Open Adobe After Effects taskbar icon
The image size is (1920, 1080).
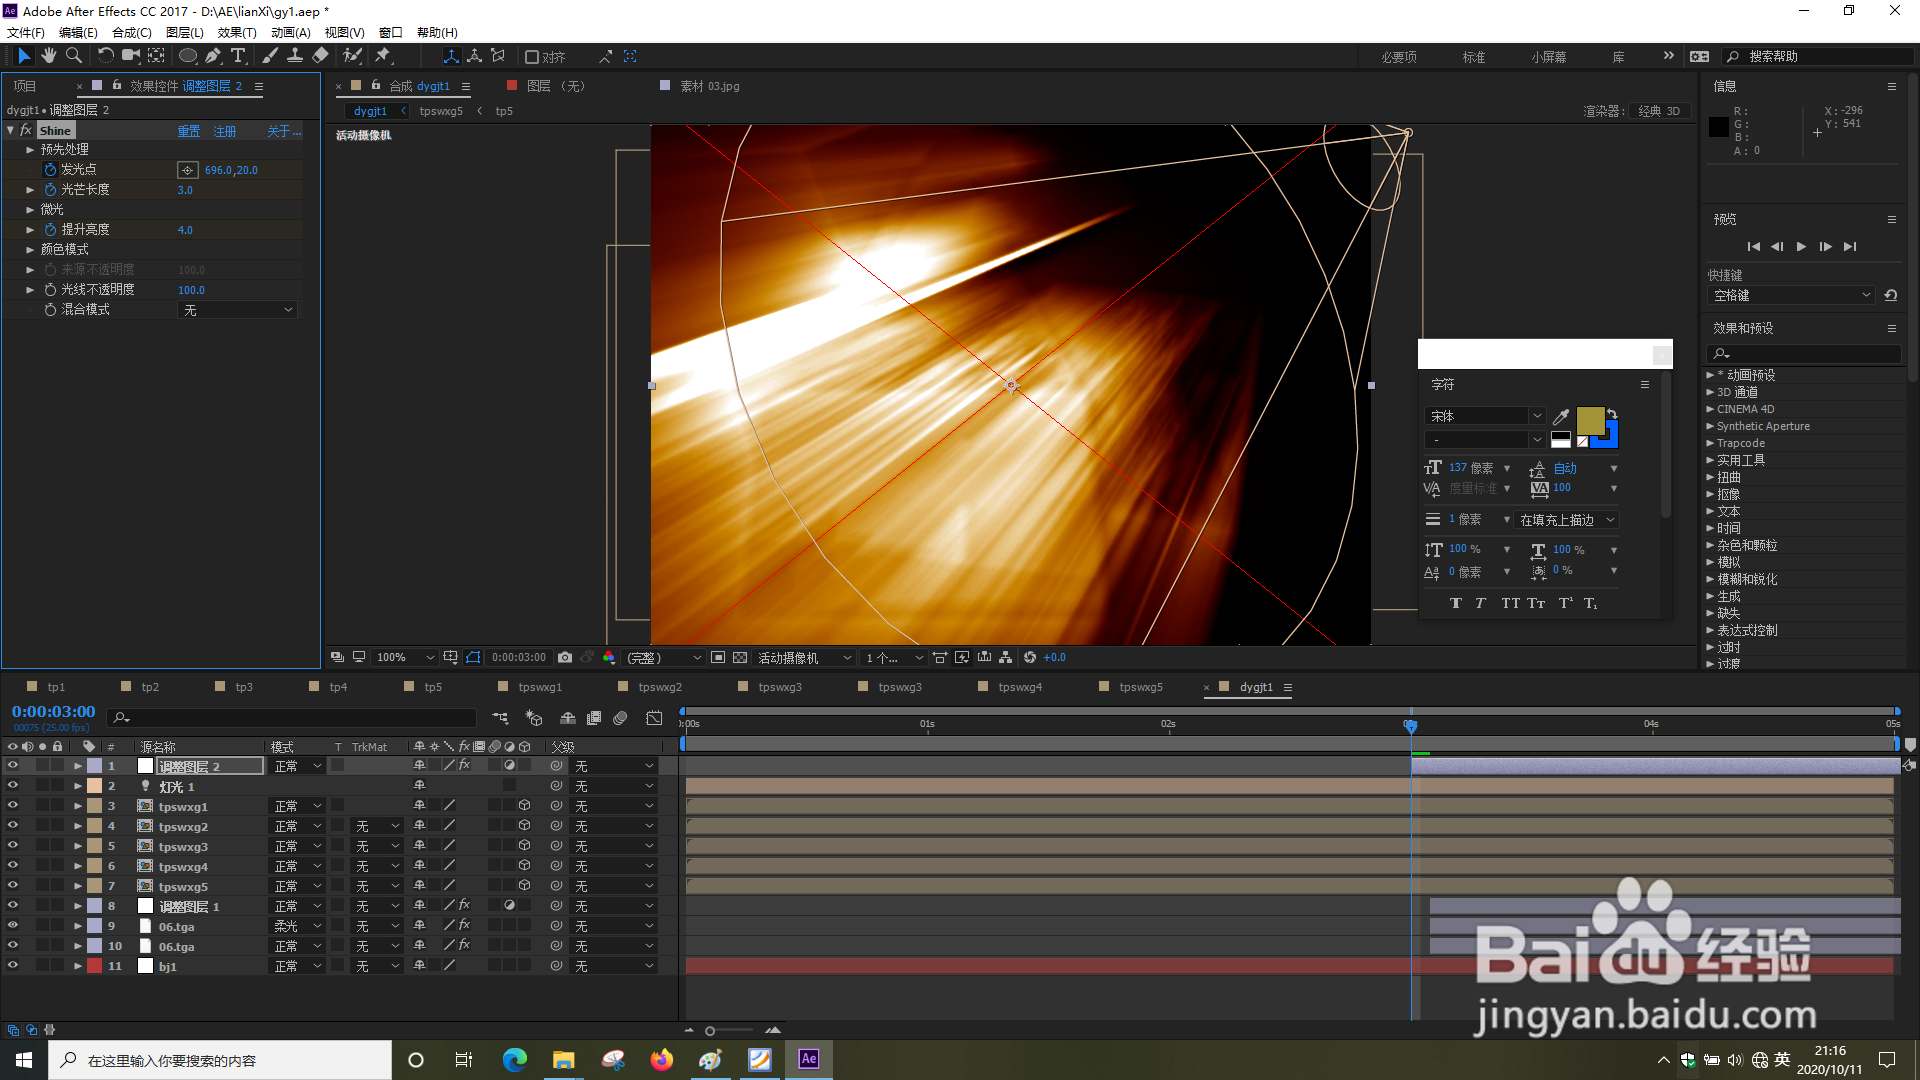pyautogui.click(x=808, y=1059)
